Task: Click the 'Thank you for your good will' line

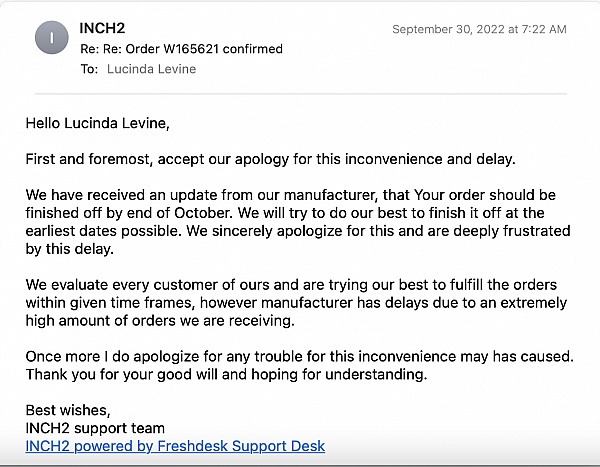Action: [x=227, y=374]
